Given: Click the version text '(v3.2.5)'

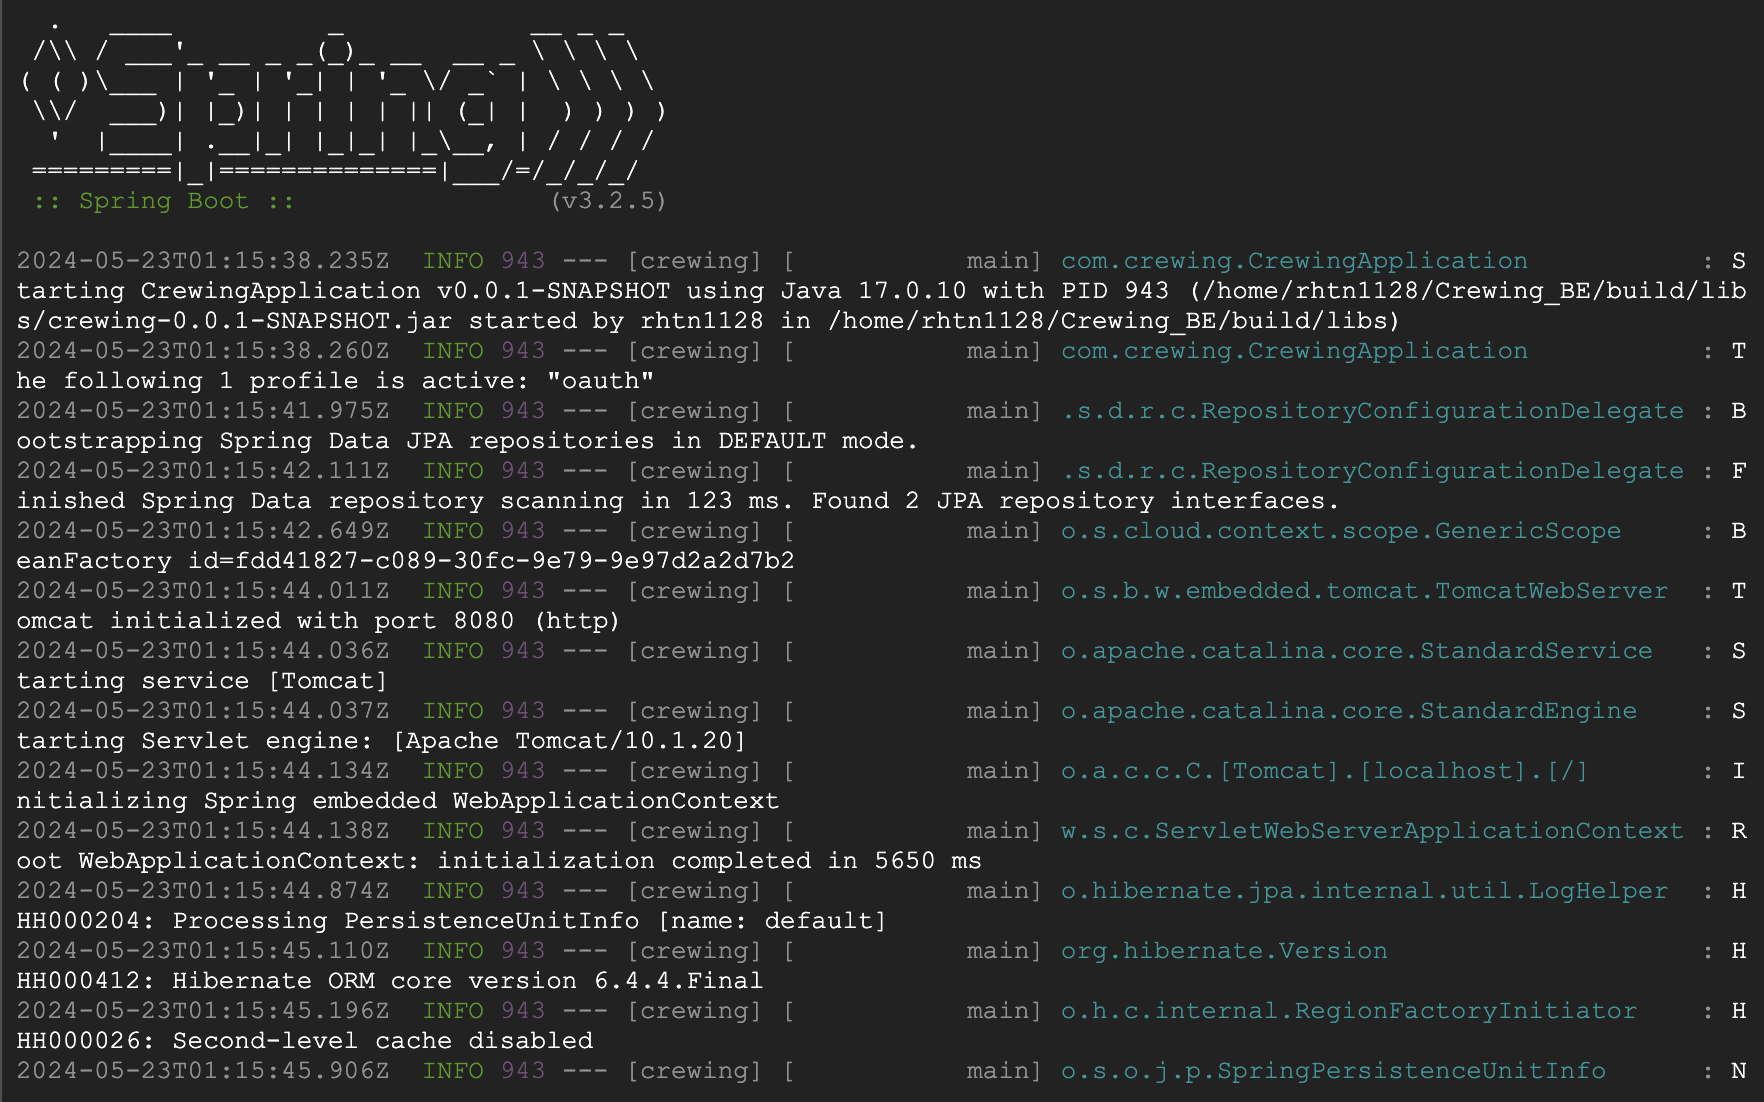Looking at the screenshot, I should click(x=608, y=201).
